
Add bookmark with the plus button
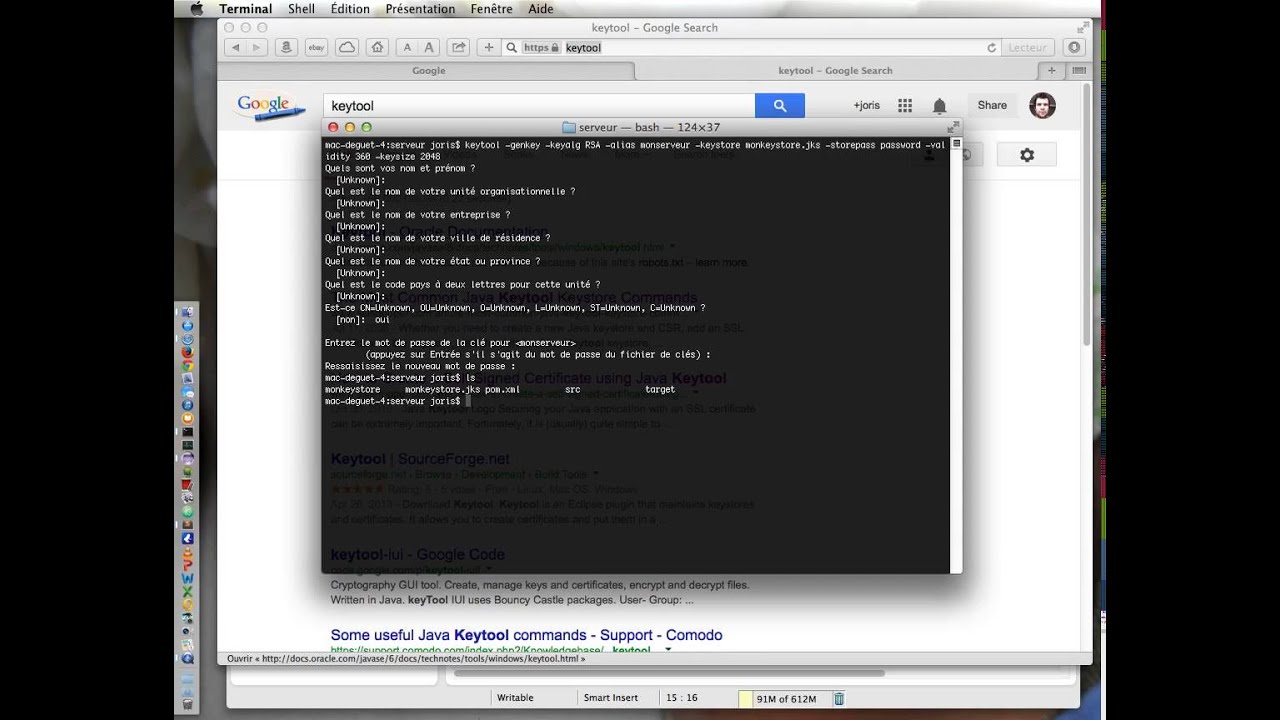click(488, 47)
